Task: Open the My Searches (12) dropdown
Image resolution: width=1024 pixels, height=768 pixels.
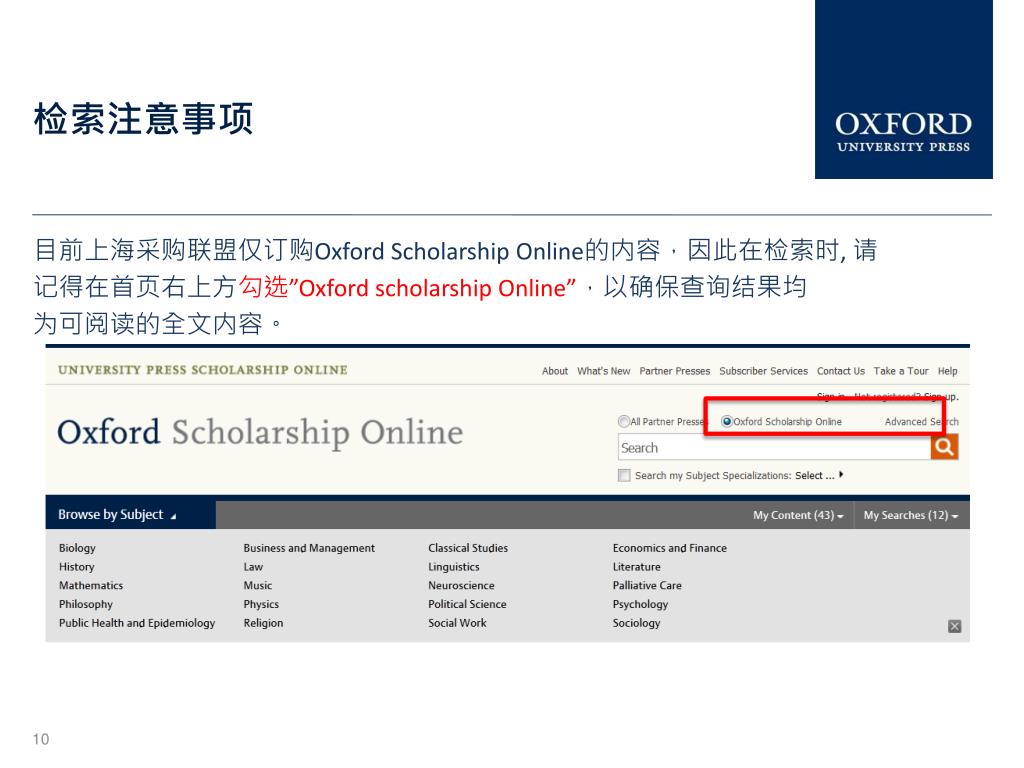Action: tap(910, 515)
